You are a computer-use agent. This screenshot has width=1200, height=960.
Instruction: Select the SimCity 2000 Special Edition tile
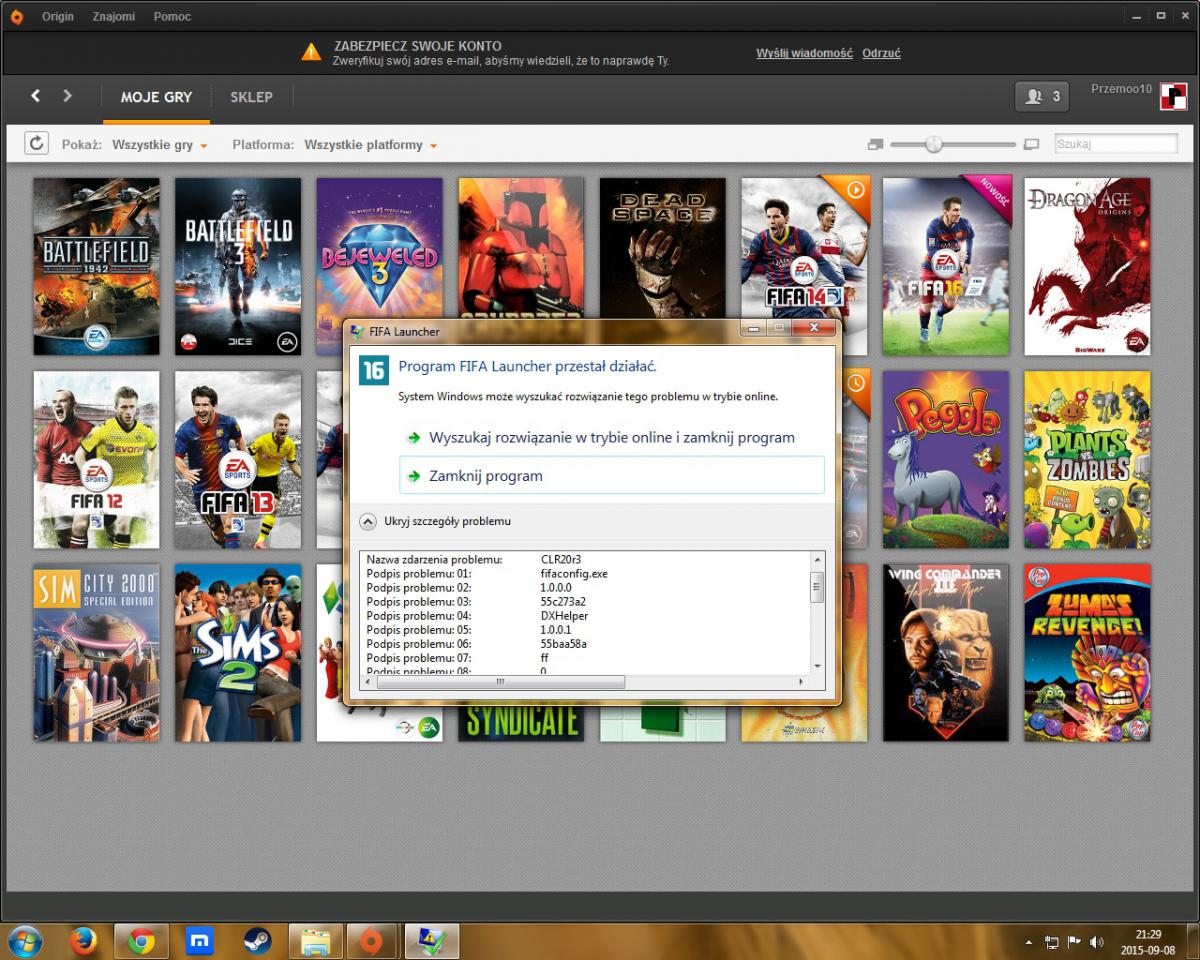96,653
